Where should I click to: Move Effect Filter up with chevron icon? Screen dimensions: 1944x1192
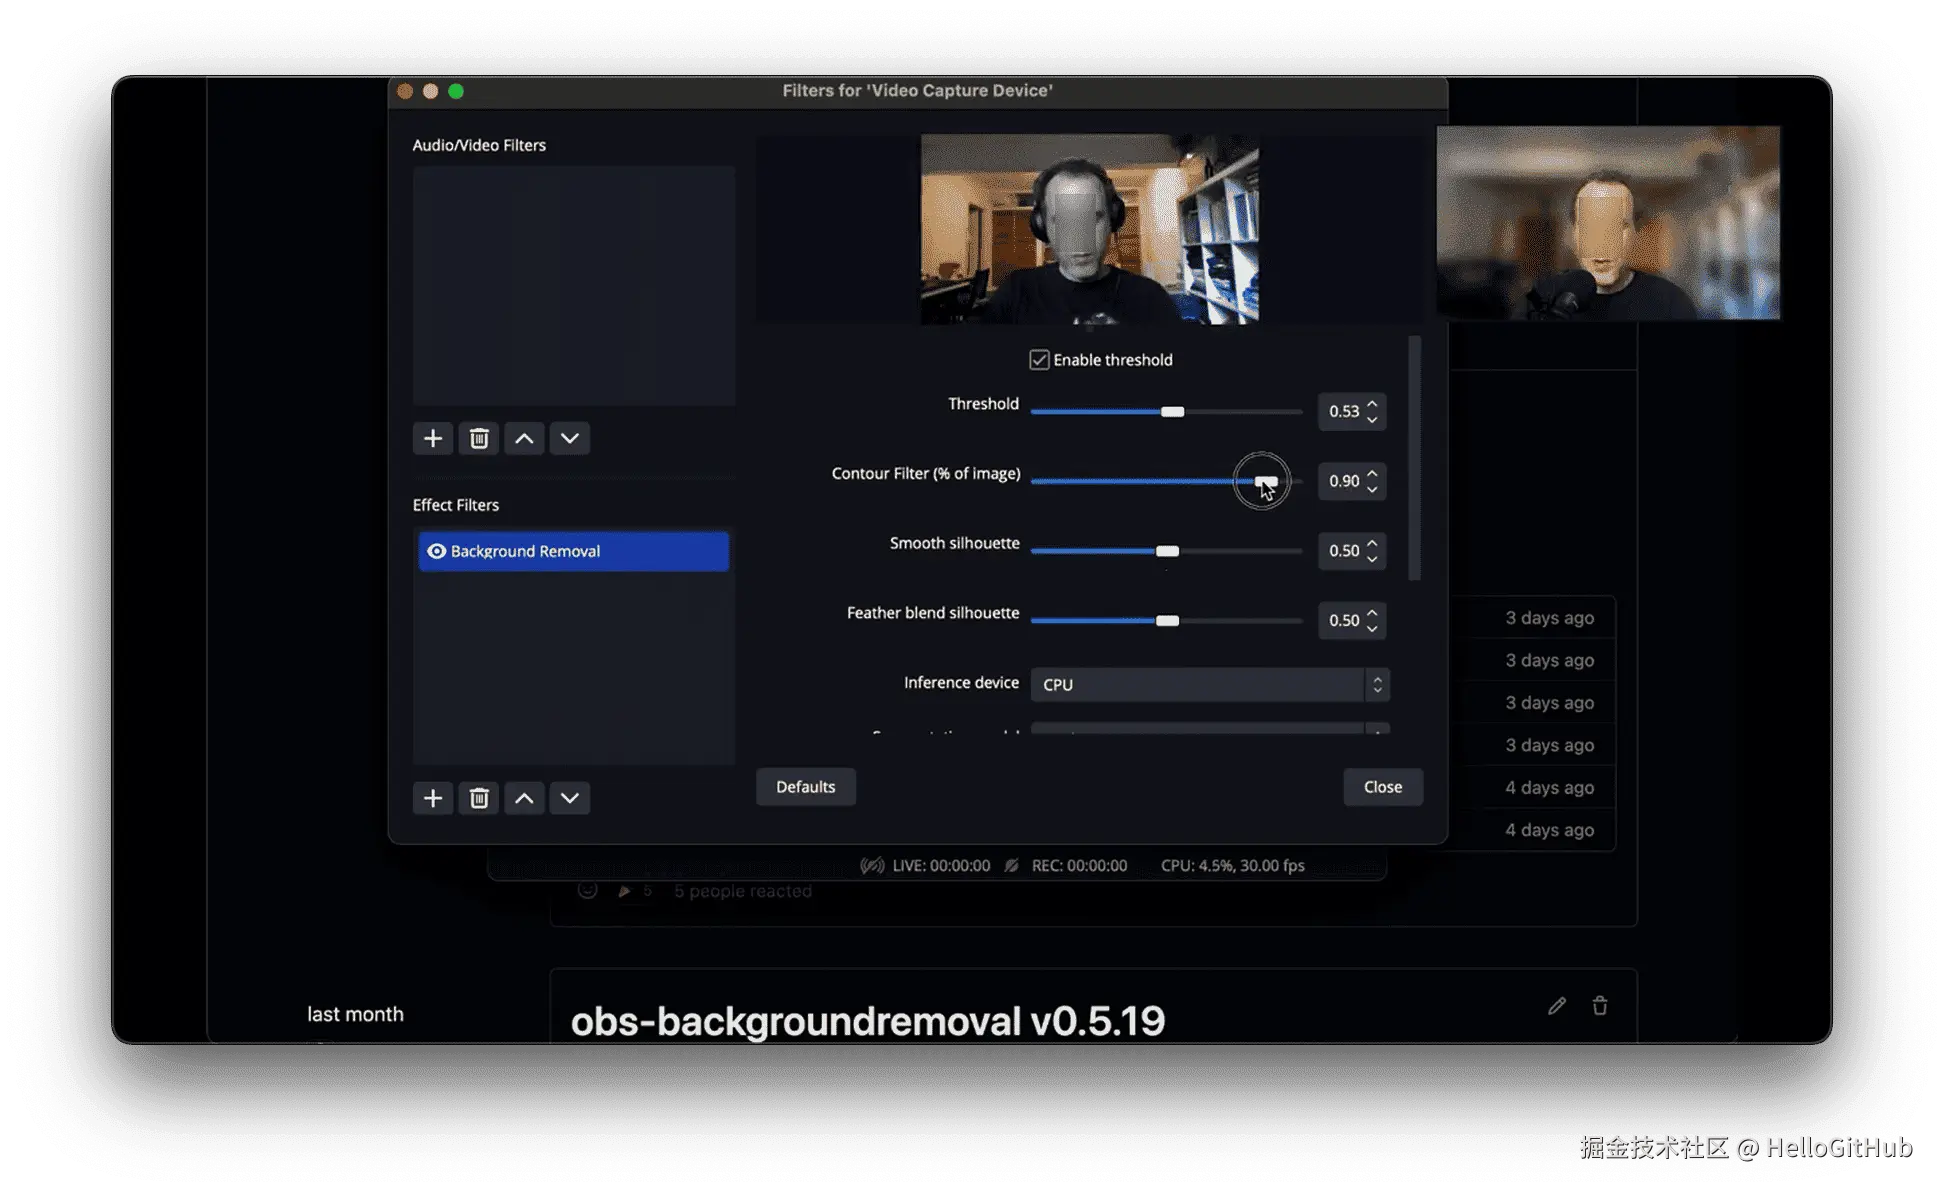pos(524,798)
